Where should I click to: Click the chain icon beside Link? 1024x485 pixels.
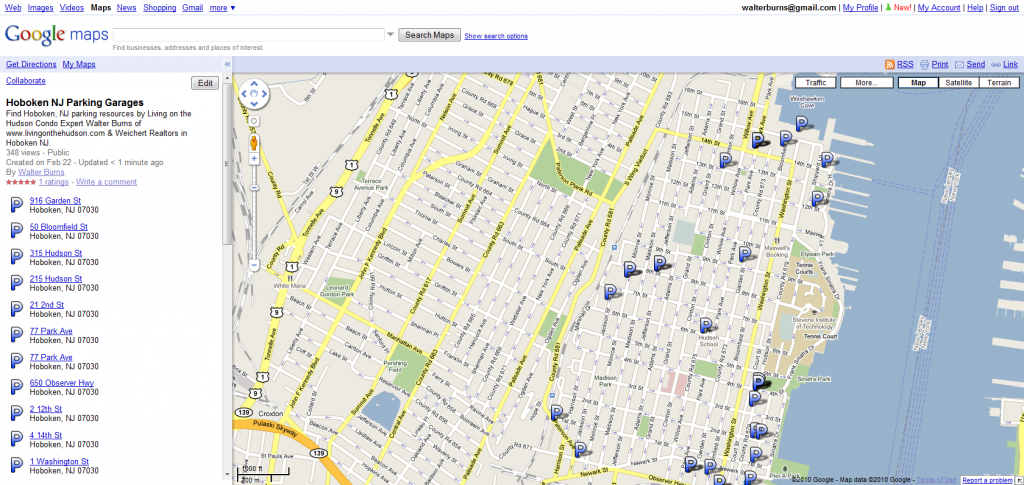pos(995,65)
